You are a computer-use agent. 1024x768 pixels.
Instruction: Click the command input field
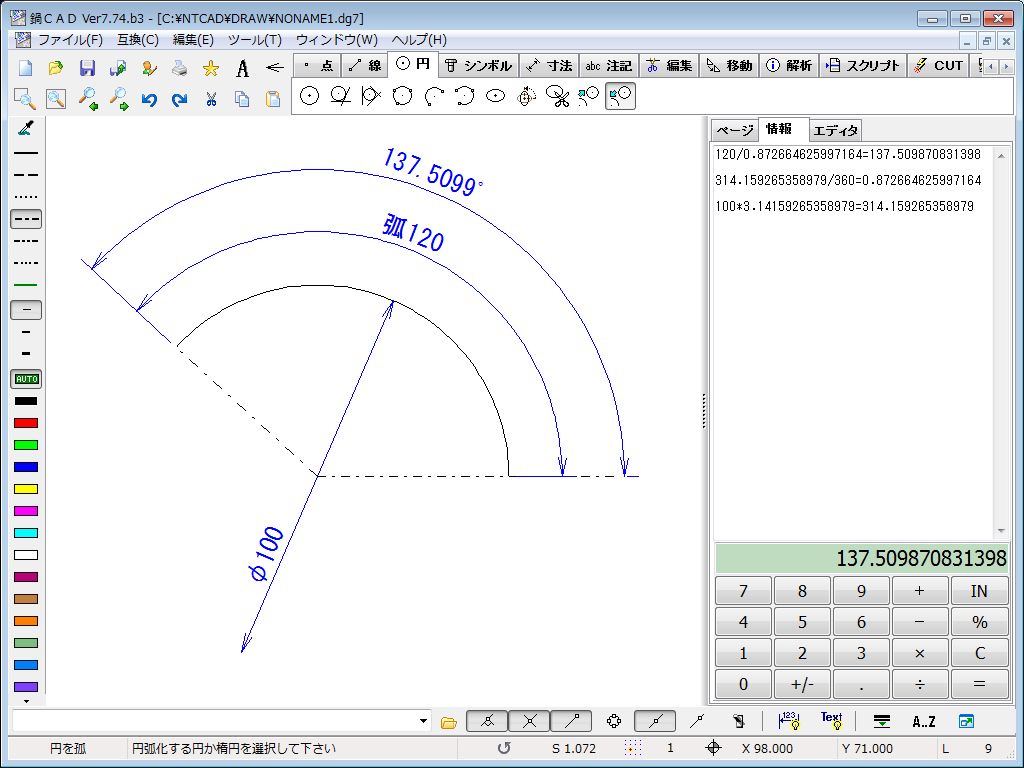[x=214, y=722]
